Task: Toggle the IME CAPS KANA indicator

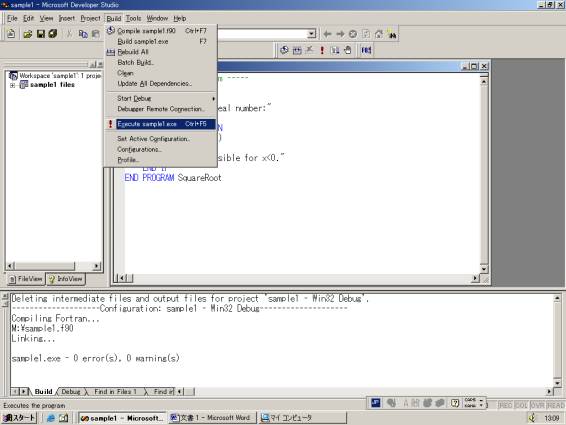Action: [470, 403]
